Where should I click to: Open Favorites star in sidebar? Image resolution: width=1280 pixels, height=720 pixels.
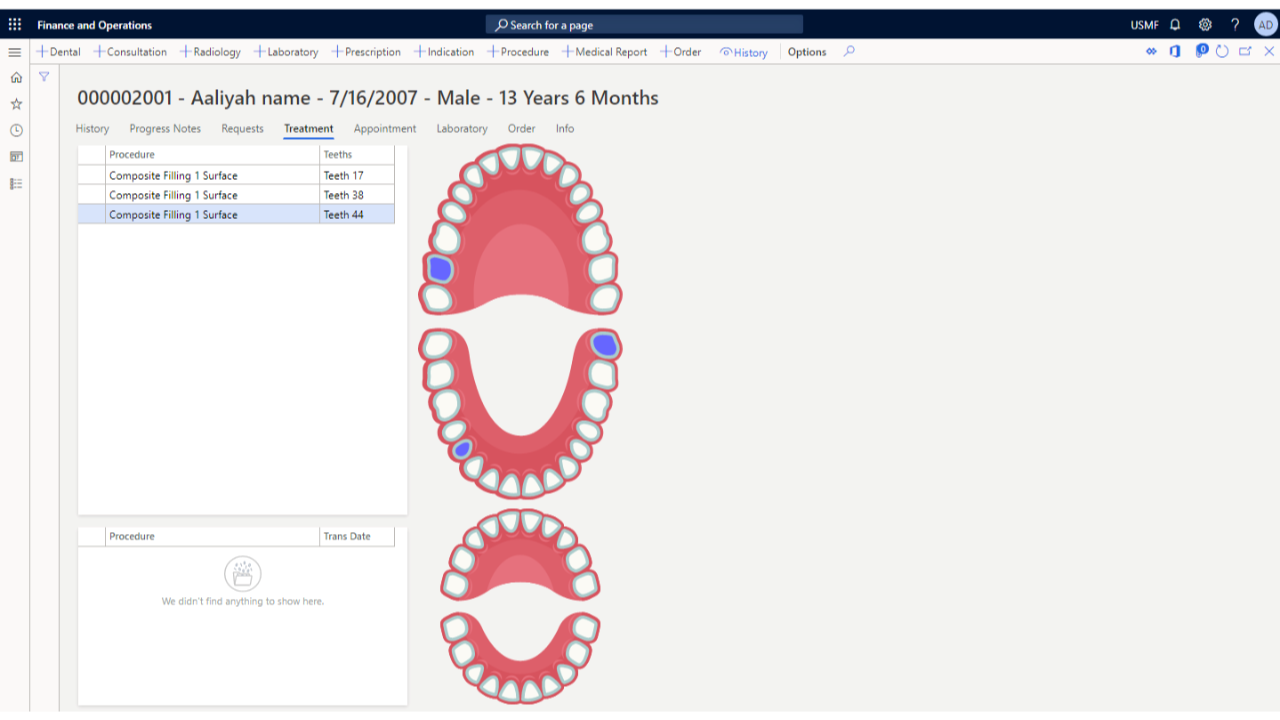(x=16, y=104)
